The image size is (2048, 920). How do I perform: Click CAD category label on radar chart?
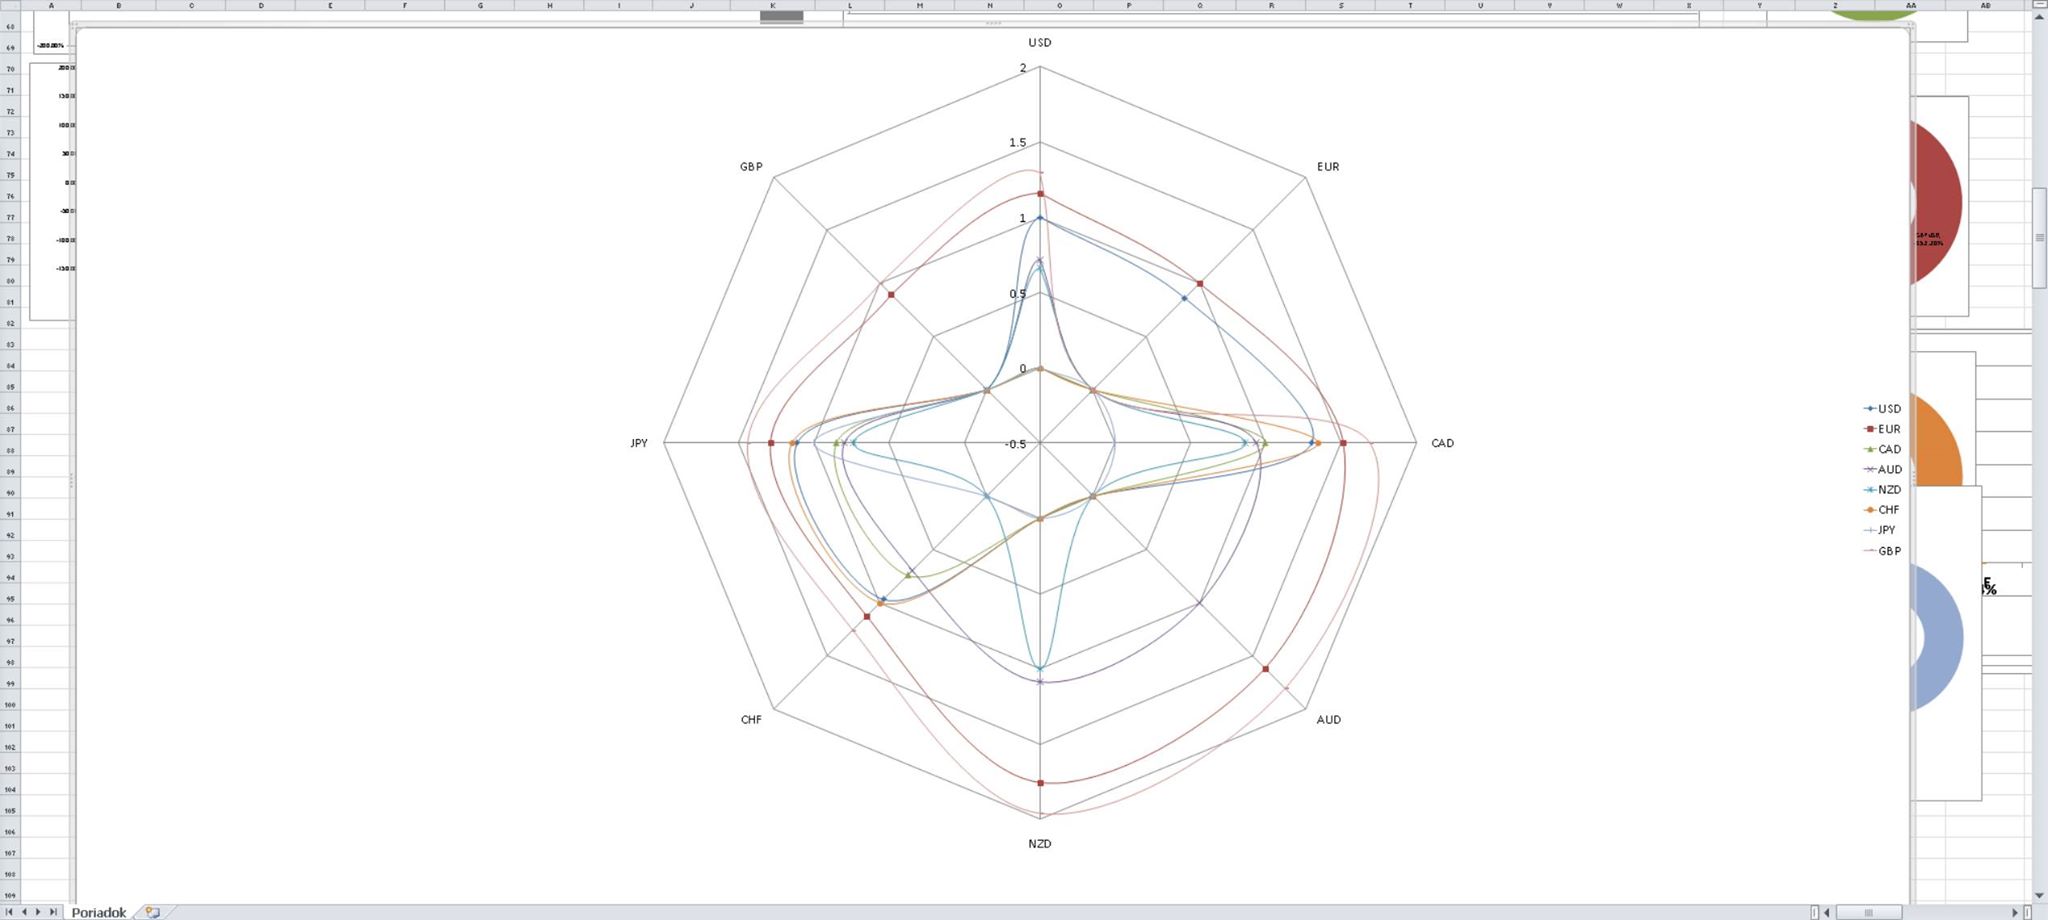point(1442,443)
